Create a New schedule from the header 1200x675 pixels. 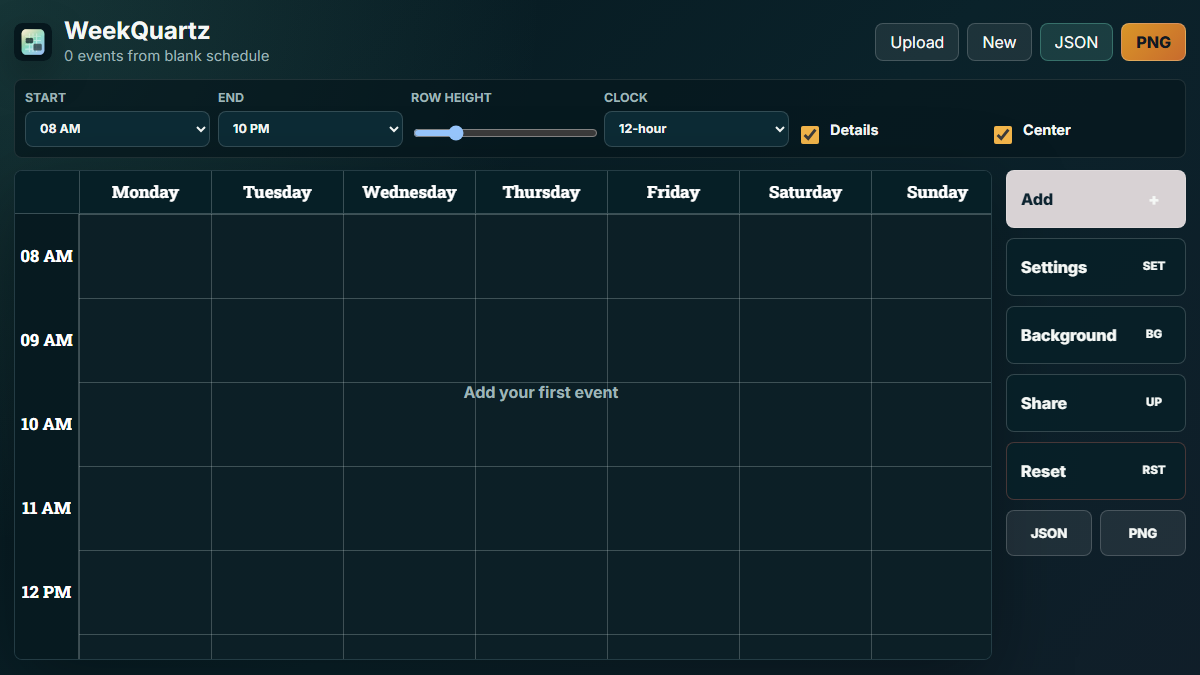click(999, 42)
